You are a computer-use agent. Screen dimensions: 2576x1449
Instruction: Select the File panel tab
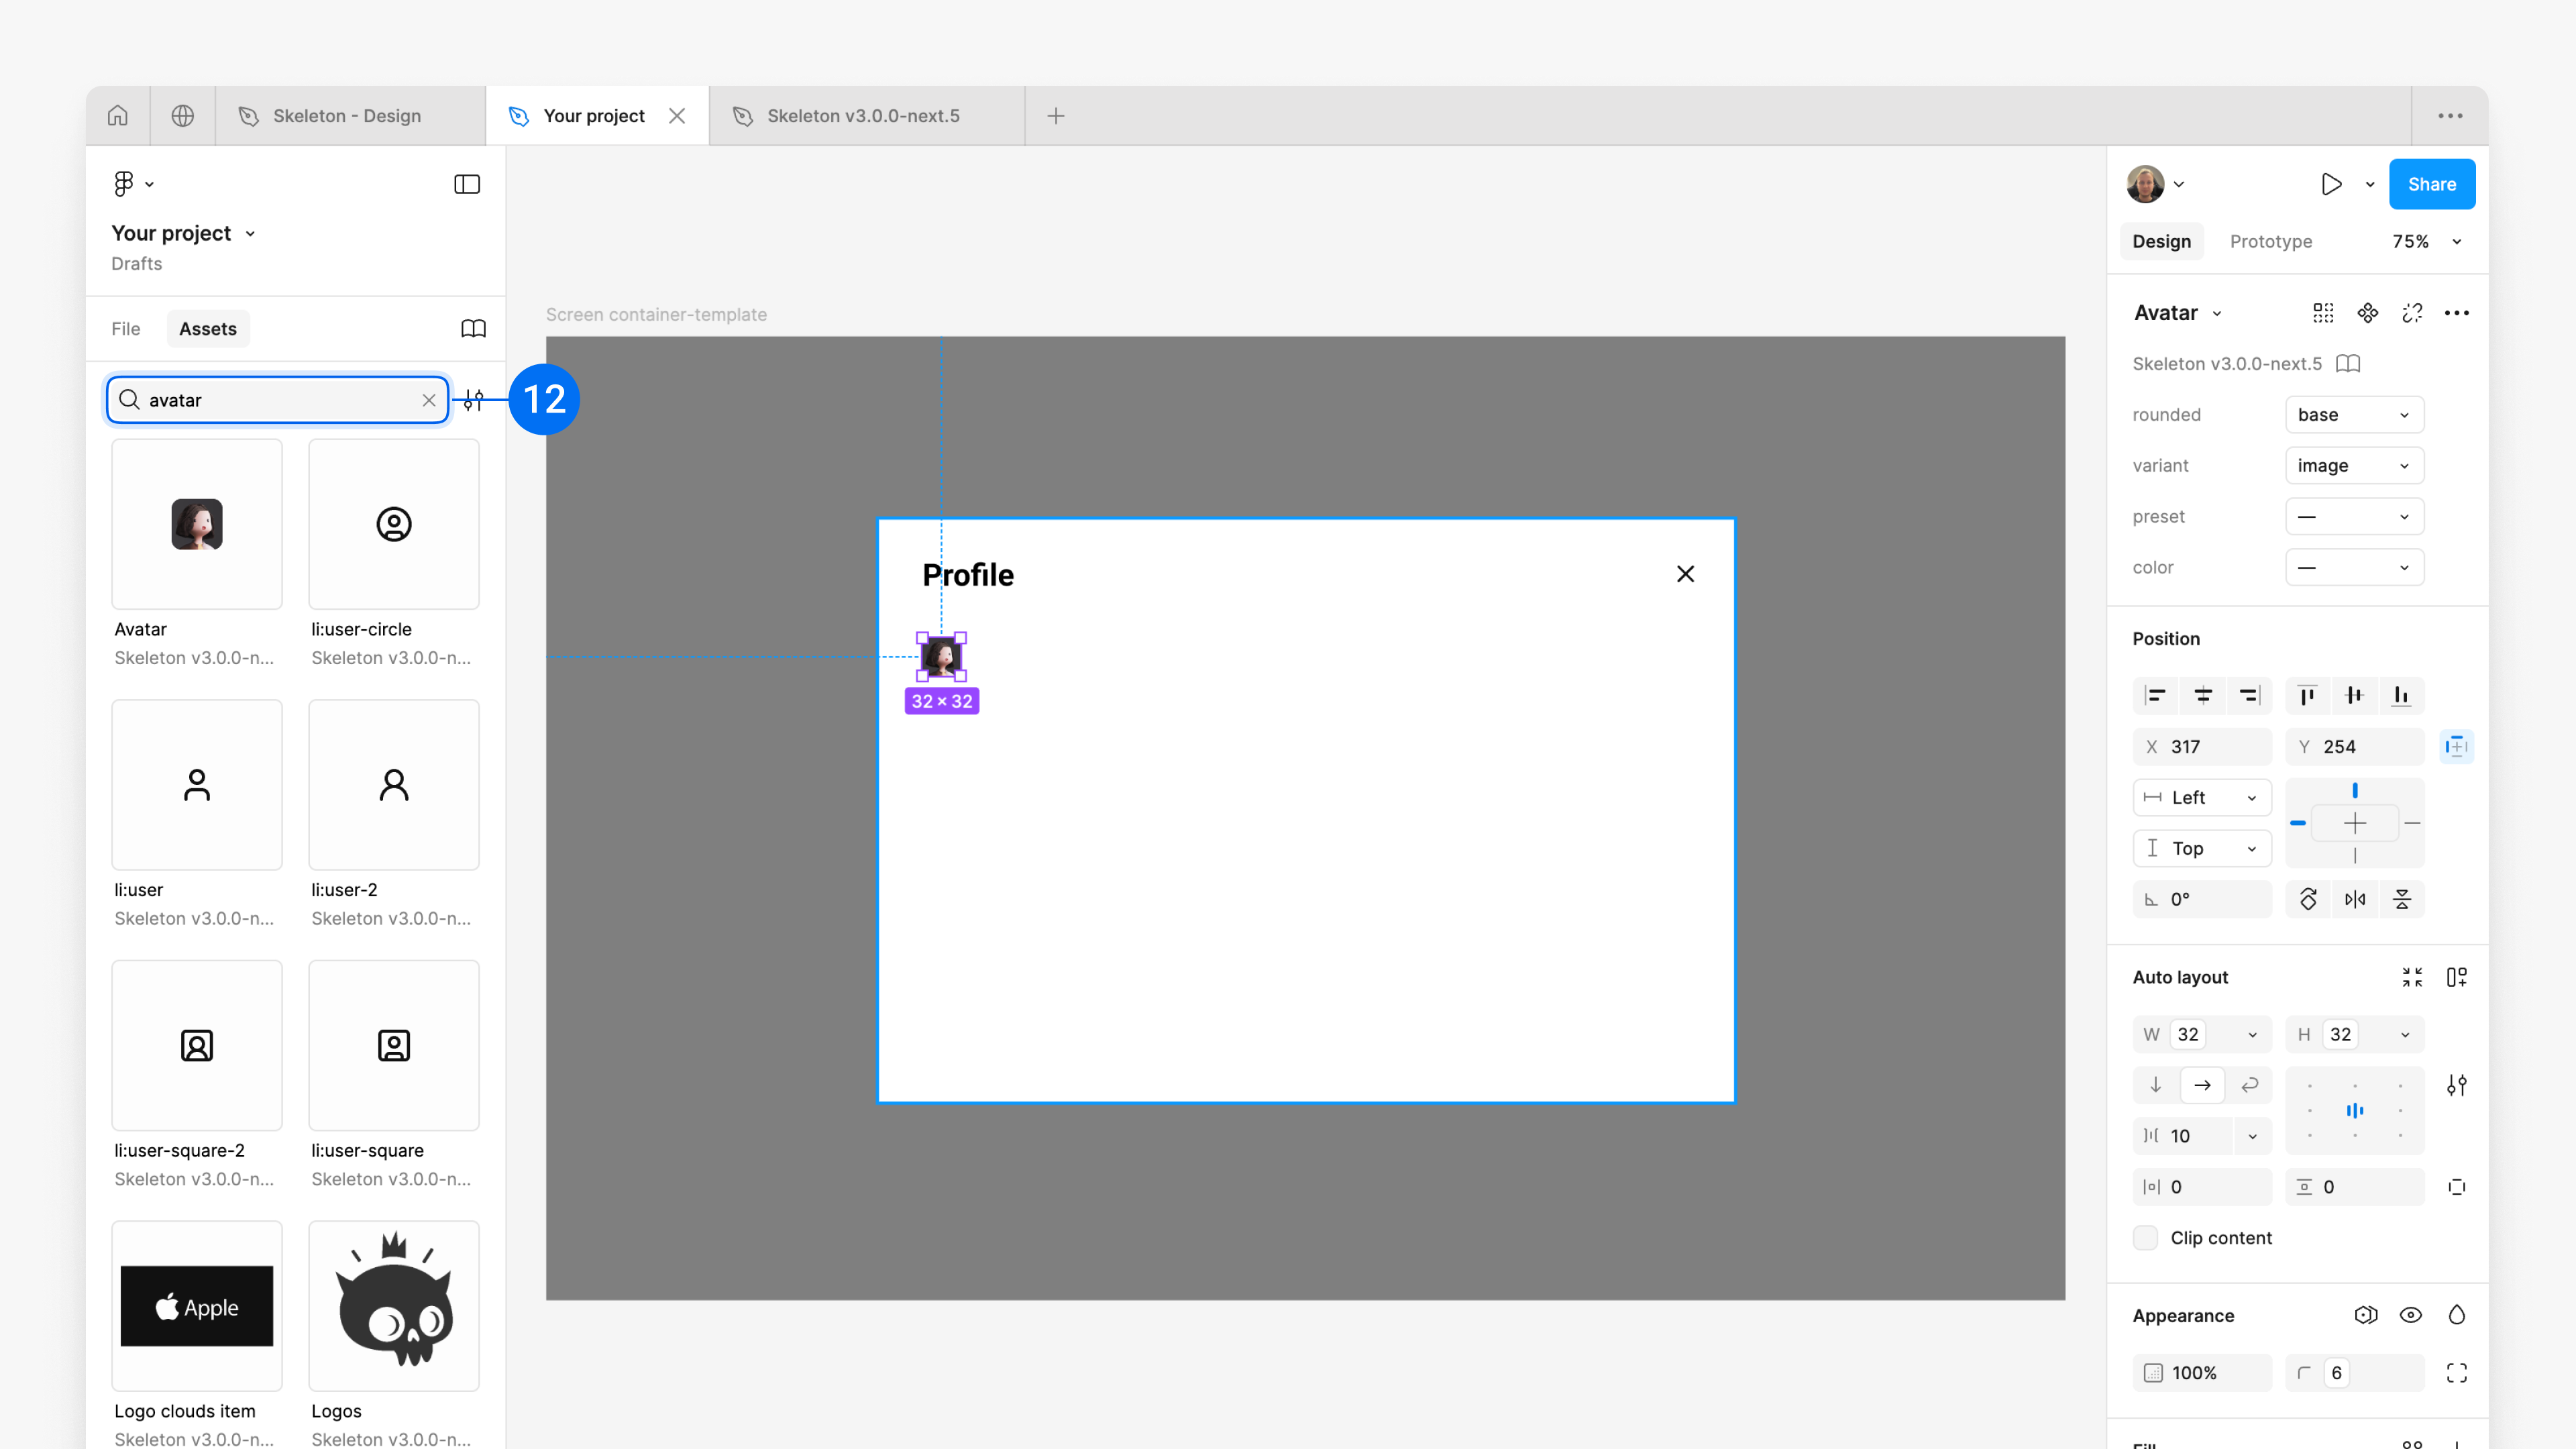126,329
